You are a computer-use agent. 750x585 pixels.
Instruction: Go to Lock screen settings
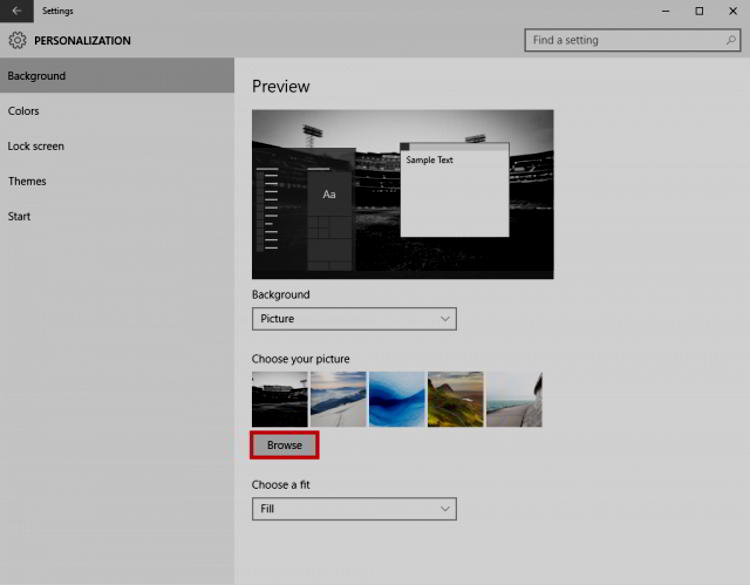coord(36,146)
